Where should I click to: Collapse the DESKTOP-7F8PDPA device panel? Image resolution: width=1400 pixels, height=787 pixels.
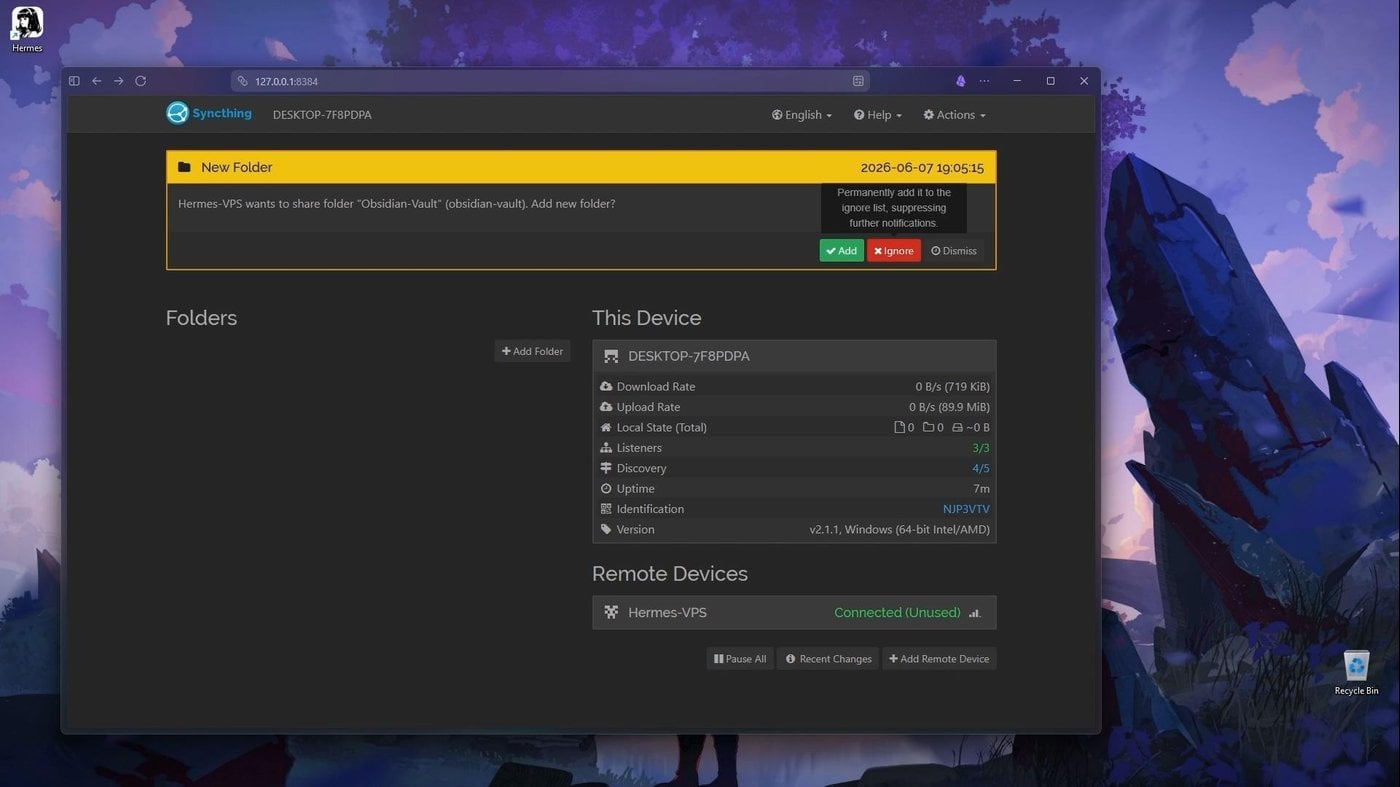(x=794, y=356)
